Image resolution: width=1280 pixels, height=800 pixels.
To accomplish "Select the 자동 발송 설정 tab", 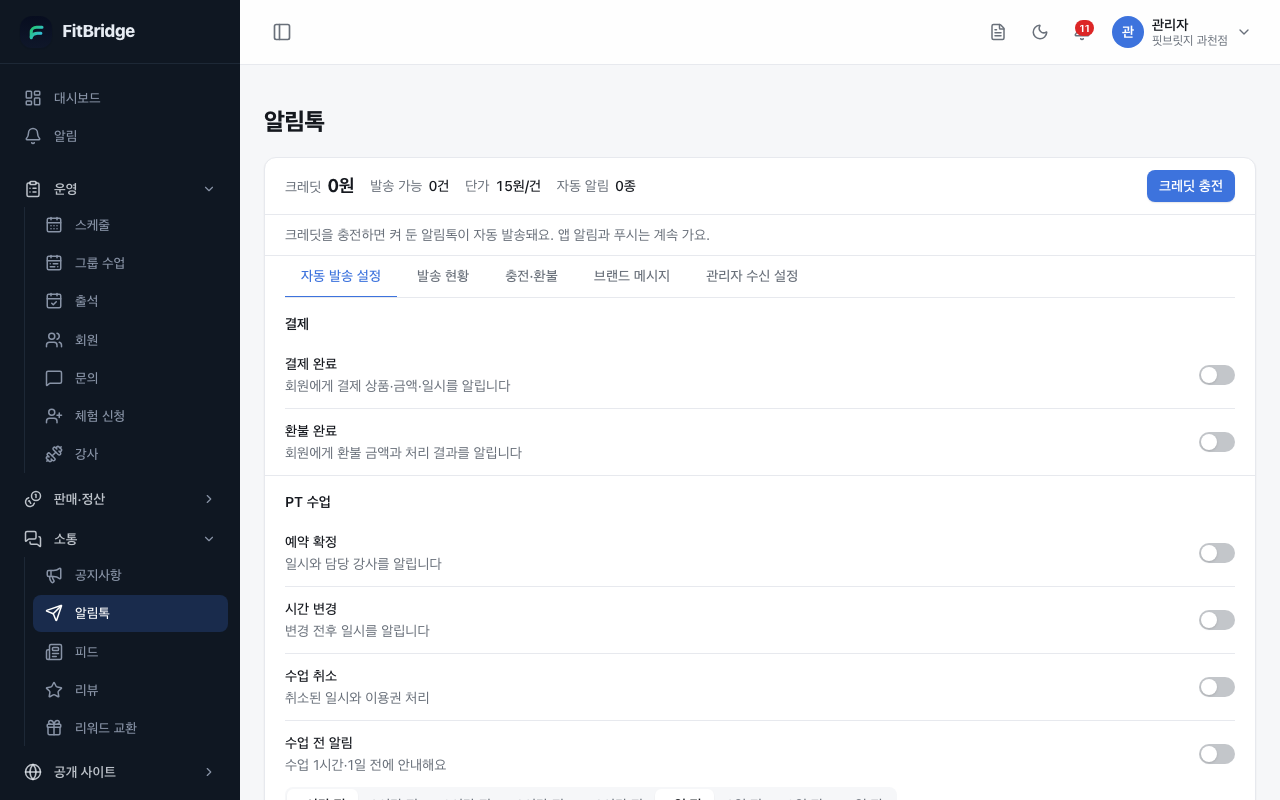I will pyautogui.click(x=341, y=276).
